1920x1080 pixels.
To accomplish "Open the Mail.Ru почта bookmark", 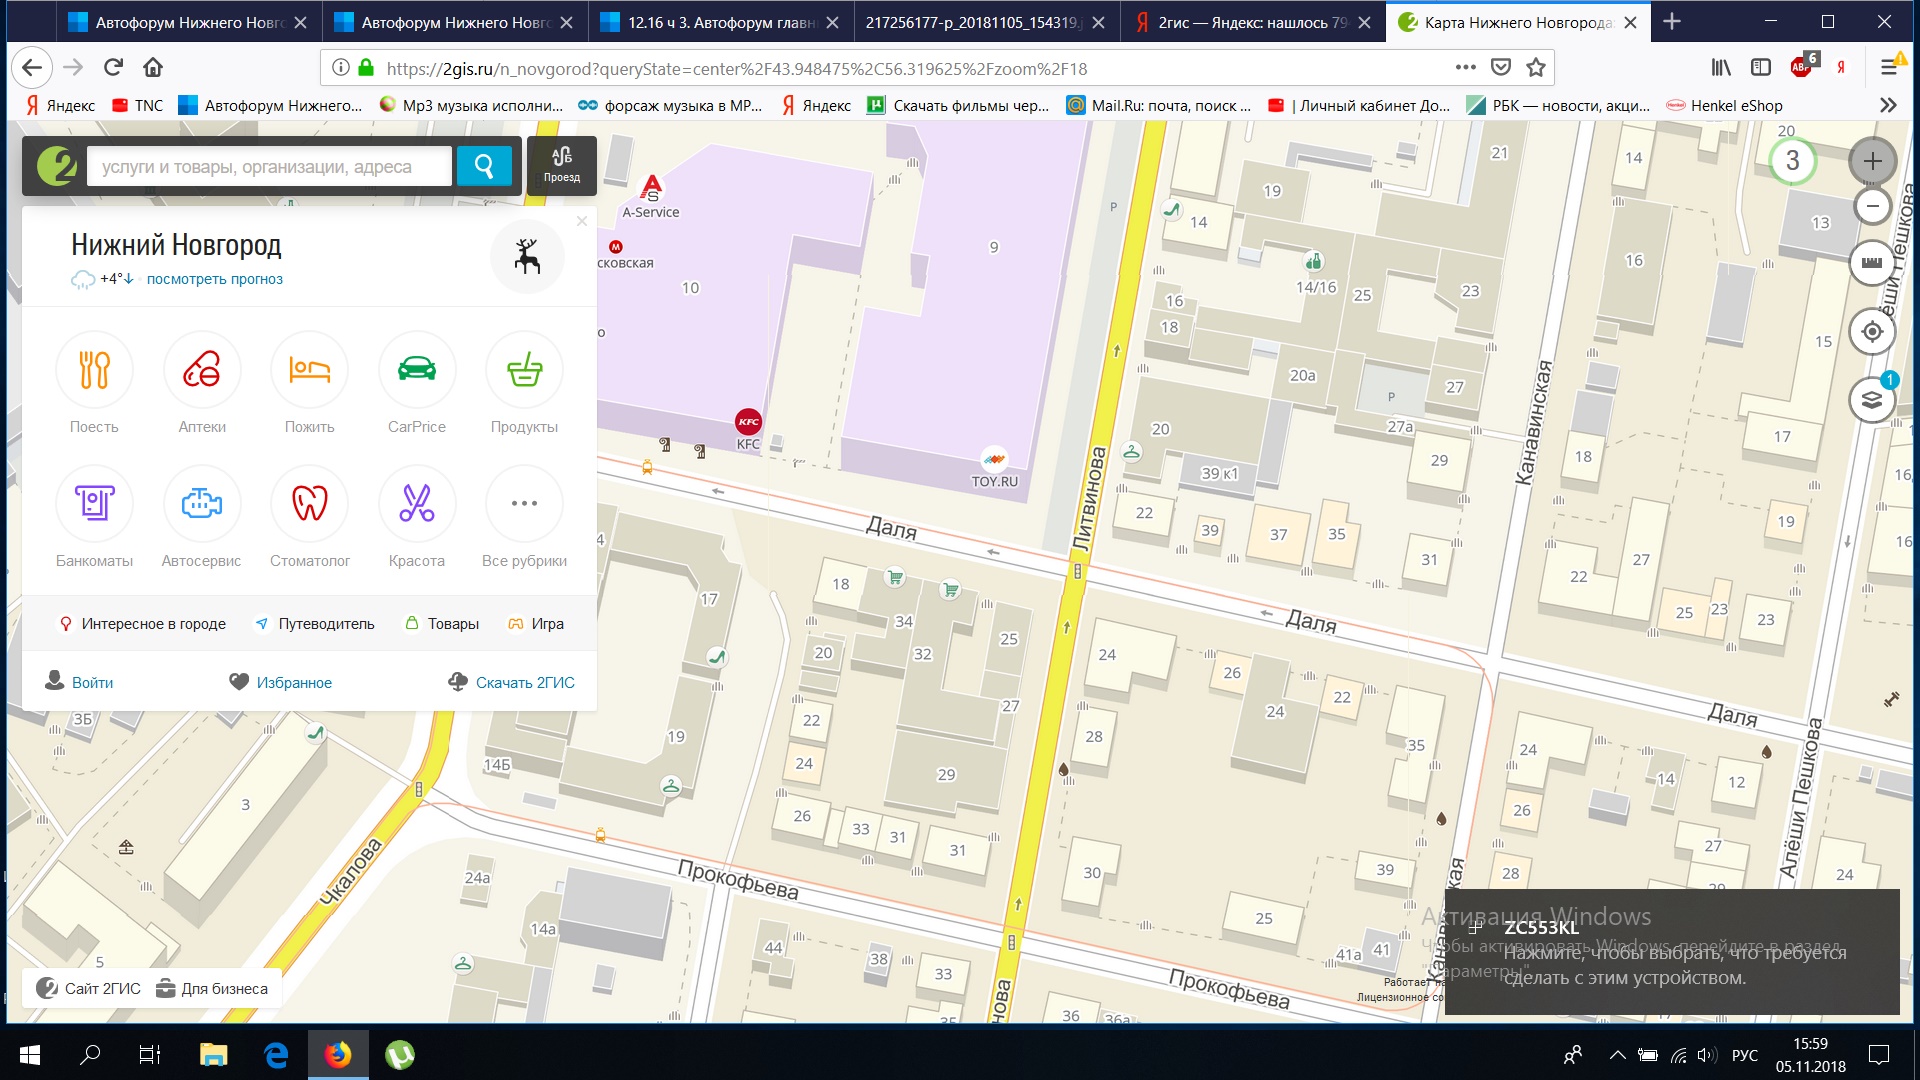I will pyautogui.click(x=1159, y=105).
